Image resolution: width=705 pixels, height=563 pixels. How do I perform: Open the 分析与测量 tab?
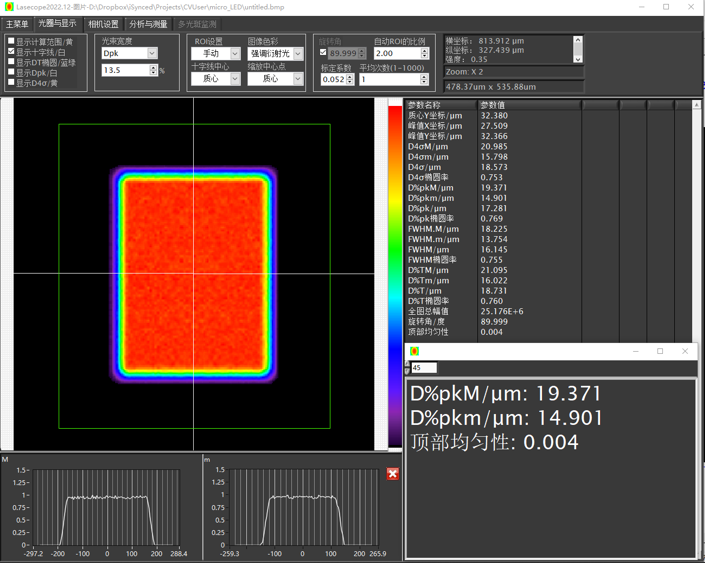click(x=148, y=24)
